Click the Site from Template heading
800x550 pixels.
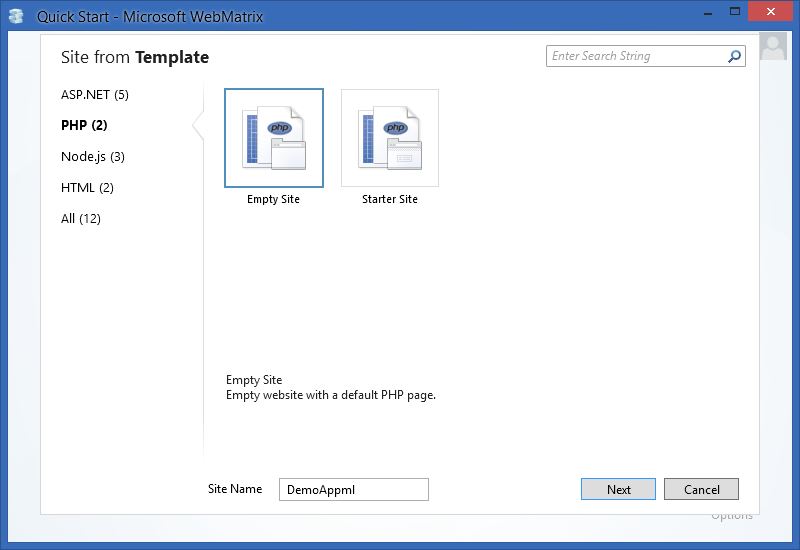coord(135,57)
